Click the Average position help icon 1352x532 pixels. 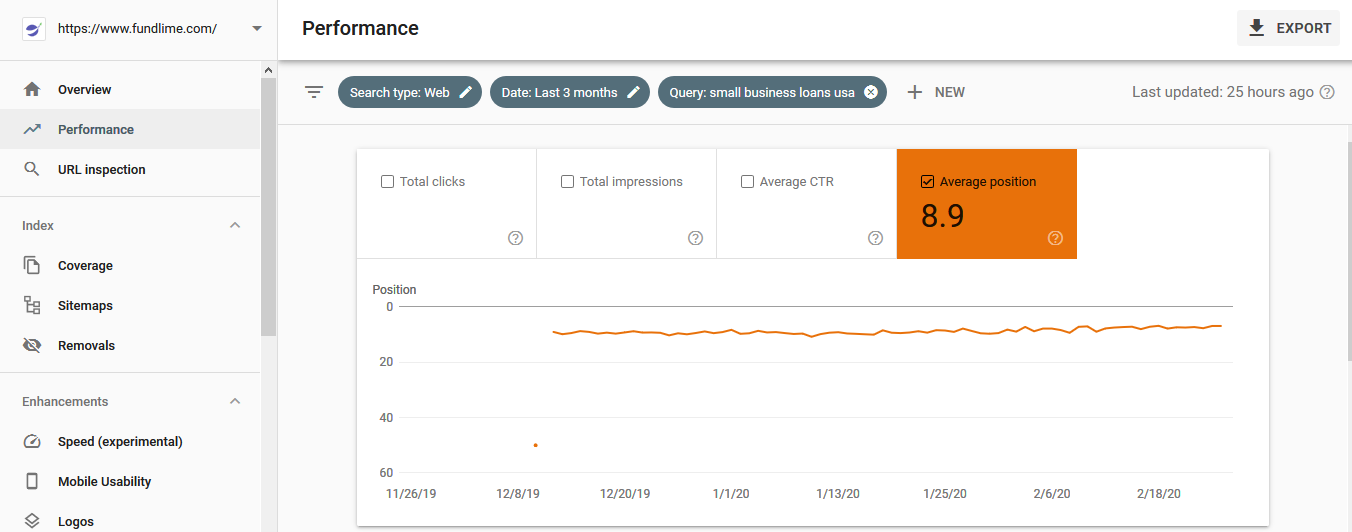click(x=1056, y=238)
